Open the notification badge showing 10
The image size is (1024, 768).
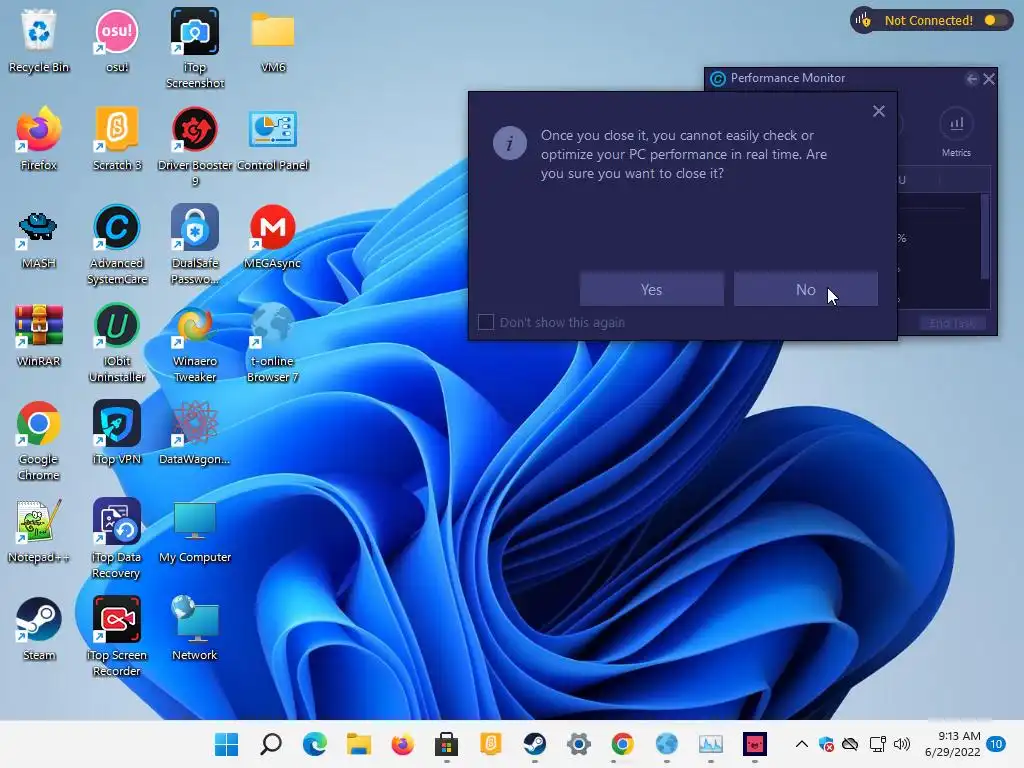996,744
